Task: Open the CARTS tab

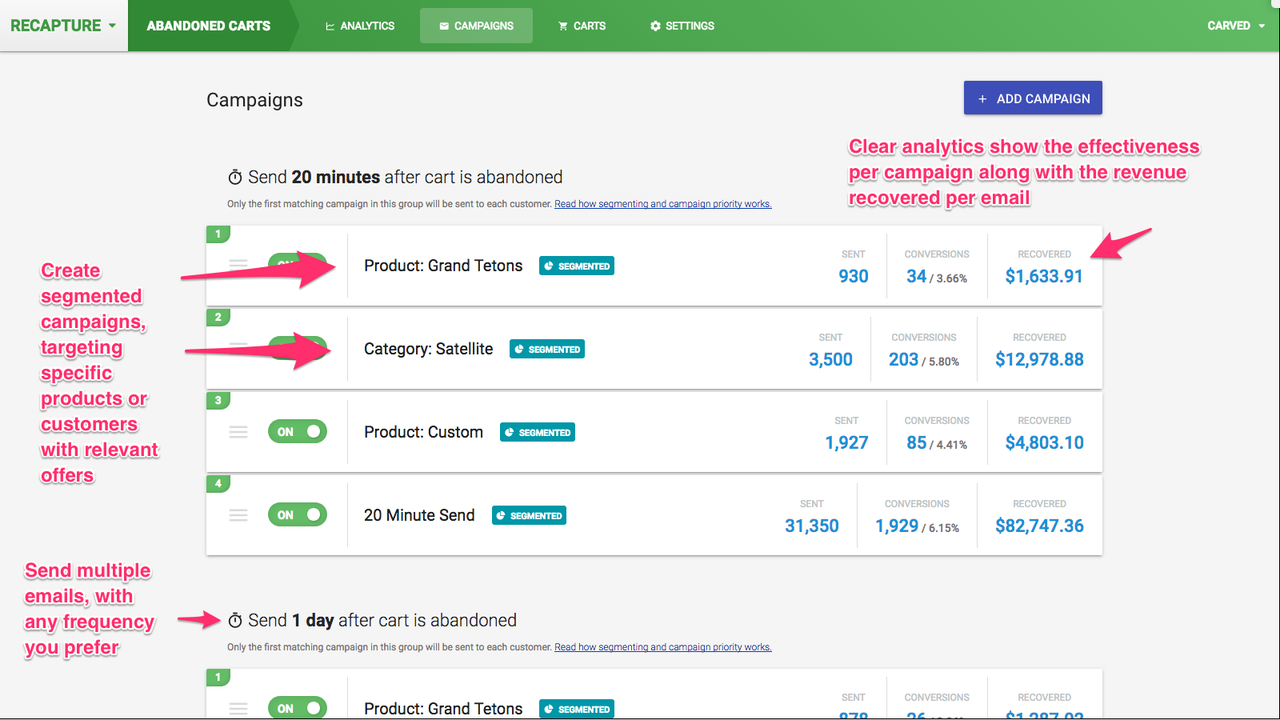Action: [581, 25]
